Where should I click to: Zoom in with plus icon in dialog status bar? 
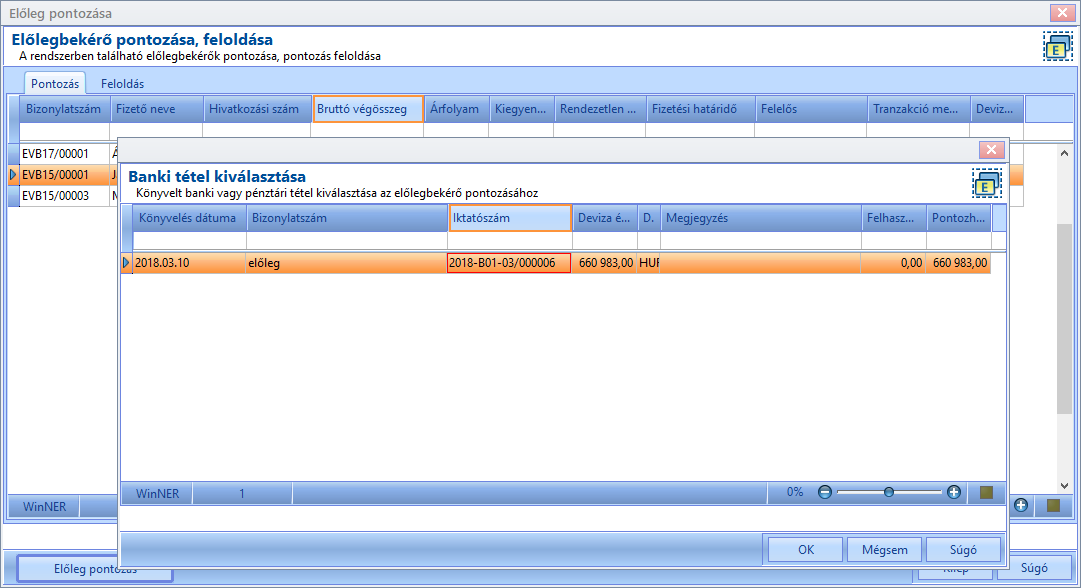tap(953, 492)
